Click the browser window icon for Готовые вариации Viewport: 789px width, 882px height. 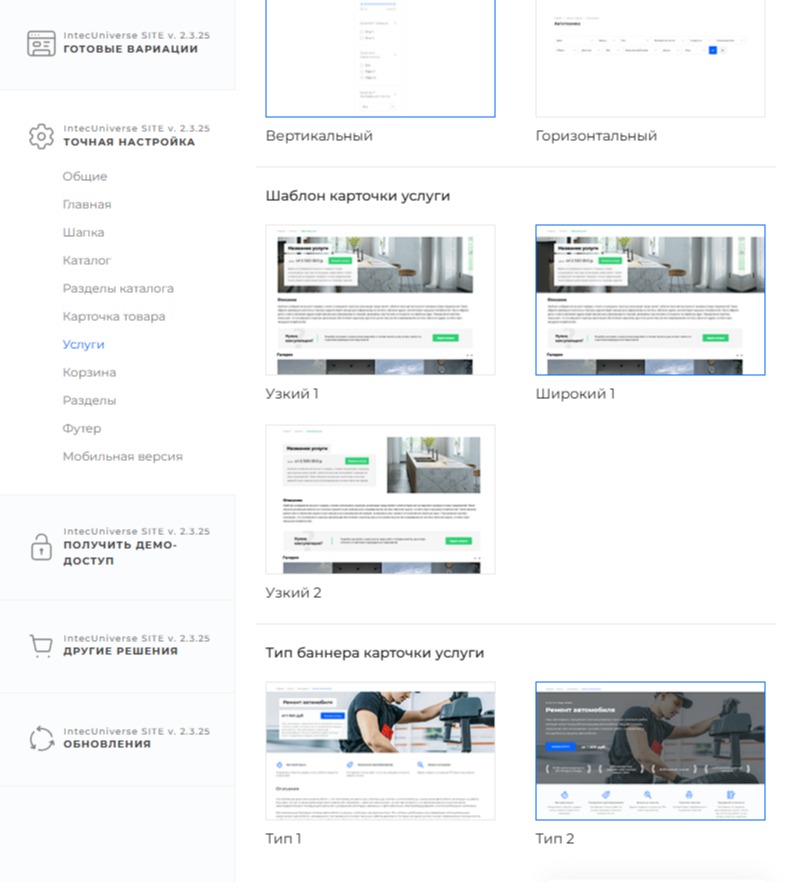tap(41, 44)
